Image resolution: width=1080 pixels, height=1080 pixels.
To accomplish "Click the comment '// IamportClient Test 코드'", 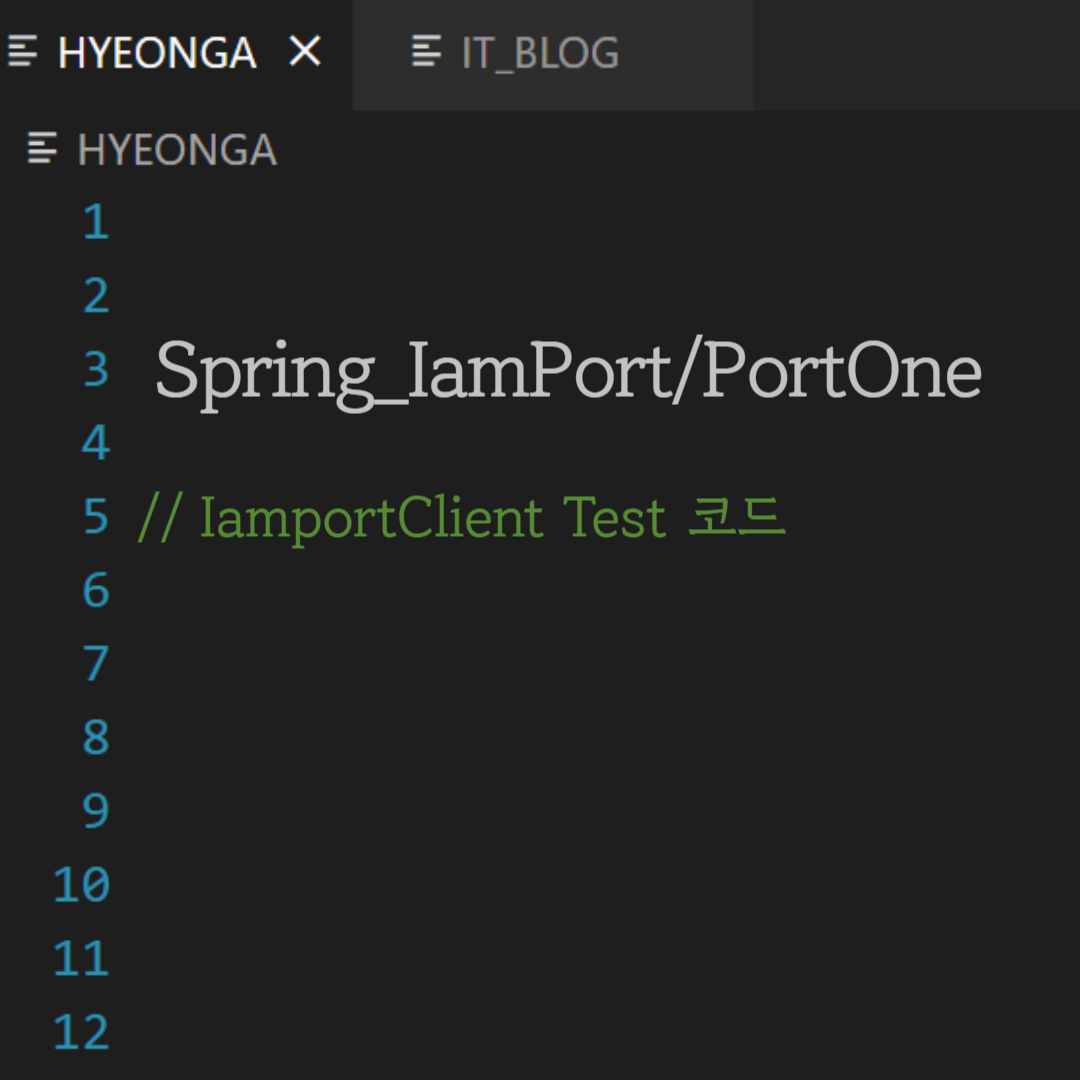I will click(x=461, y=518).
